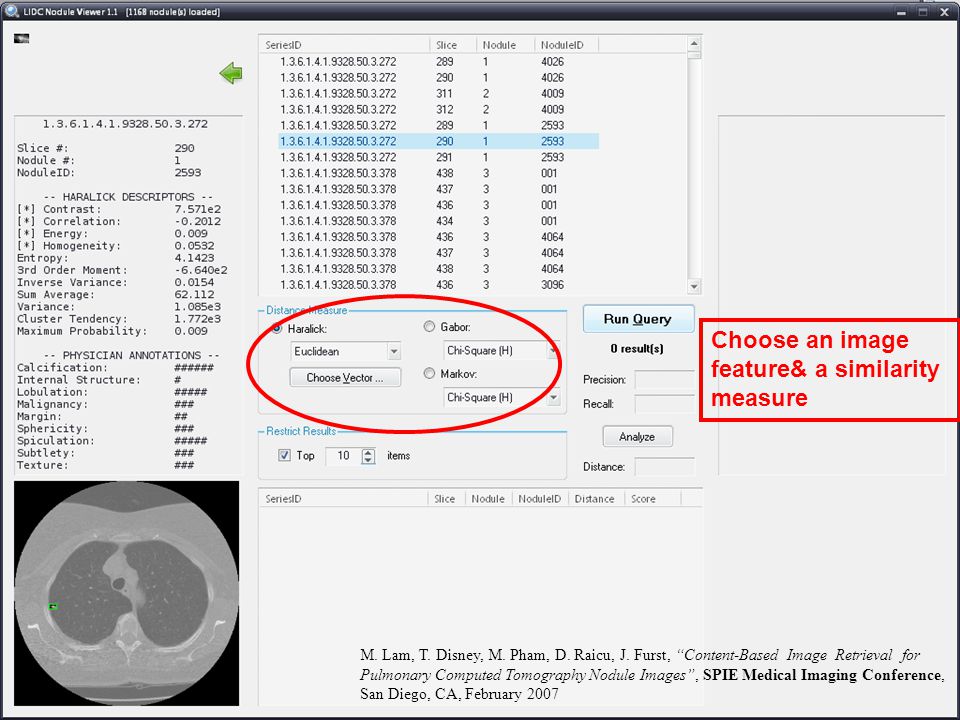Click the Contrast value 7.571e2

point(198,209)
